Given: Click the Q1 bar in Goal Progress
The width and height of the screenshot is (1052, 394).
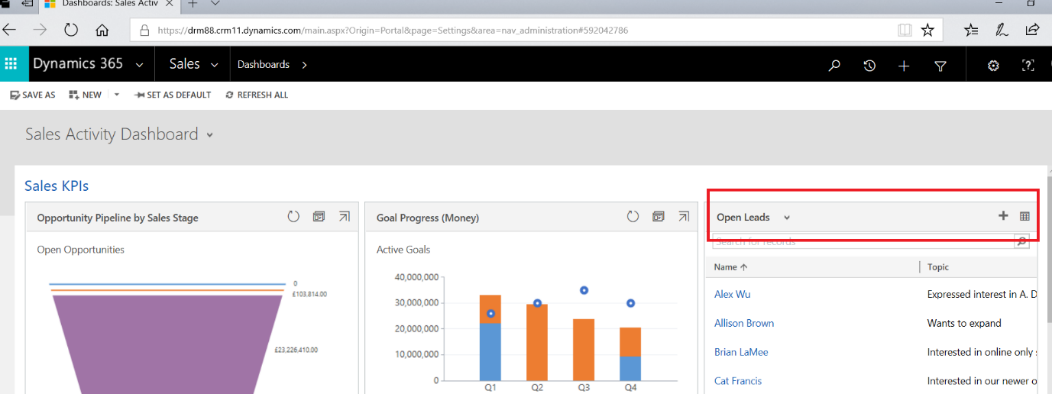Looking at the screenshot, I should (x=490, y=338).
